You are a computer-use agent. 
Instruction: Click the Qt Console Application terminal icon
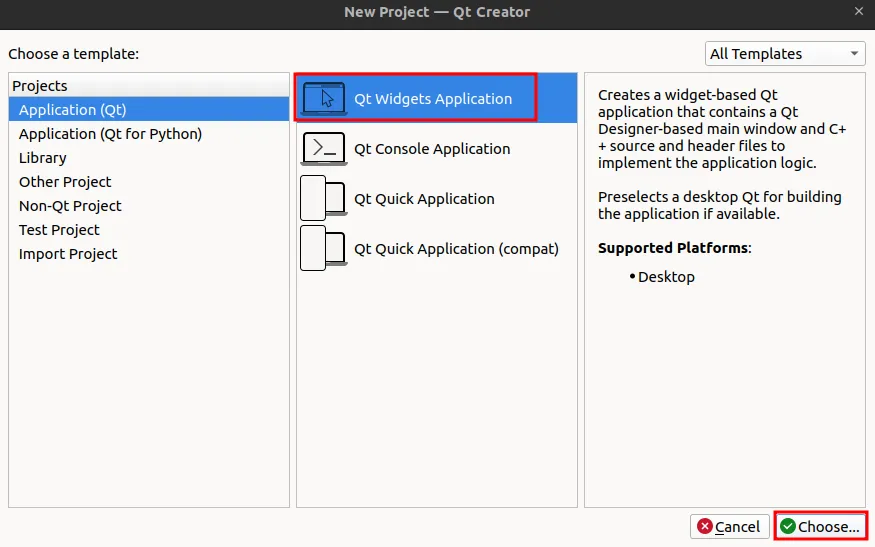pos(324,148)
